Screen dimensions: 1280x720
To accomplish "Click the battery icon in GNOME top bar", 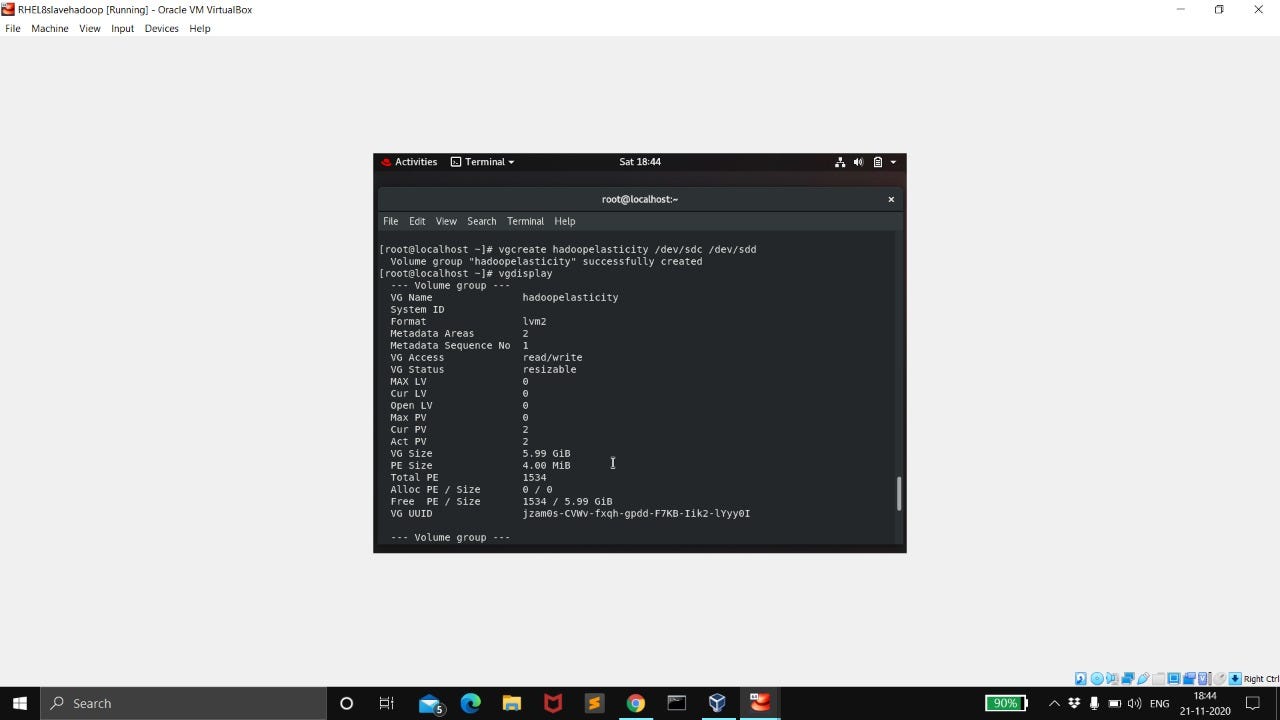I will pyautogui.click(x=877, y=162).
